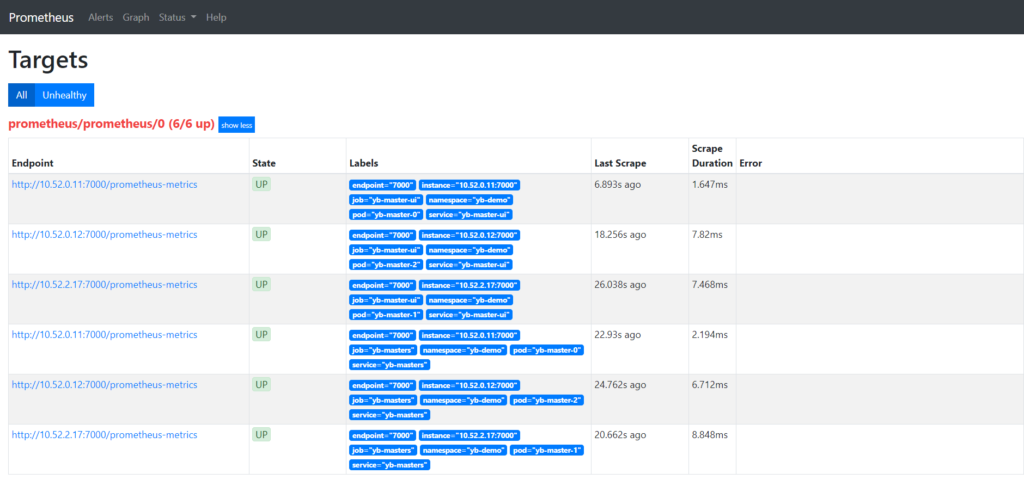Open the Help menu item

coord(216,17)
